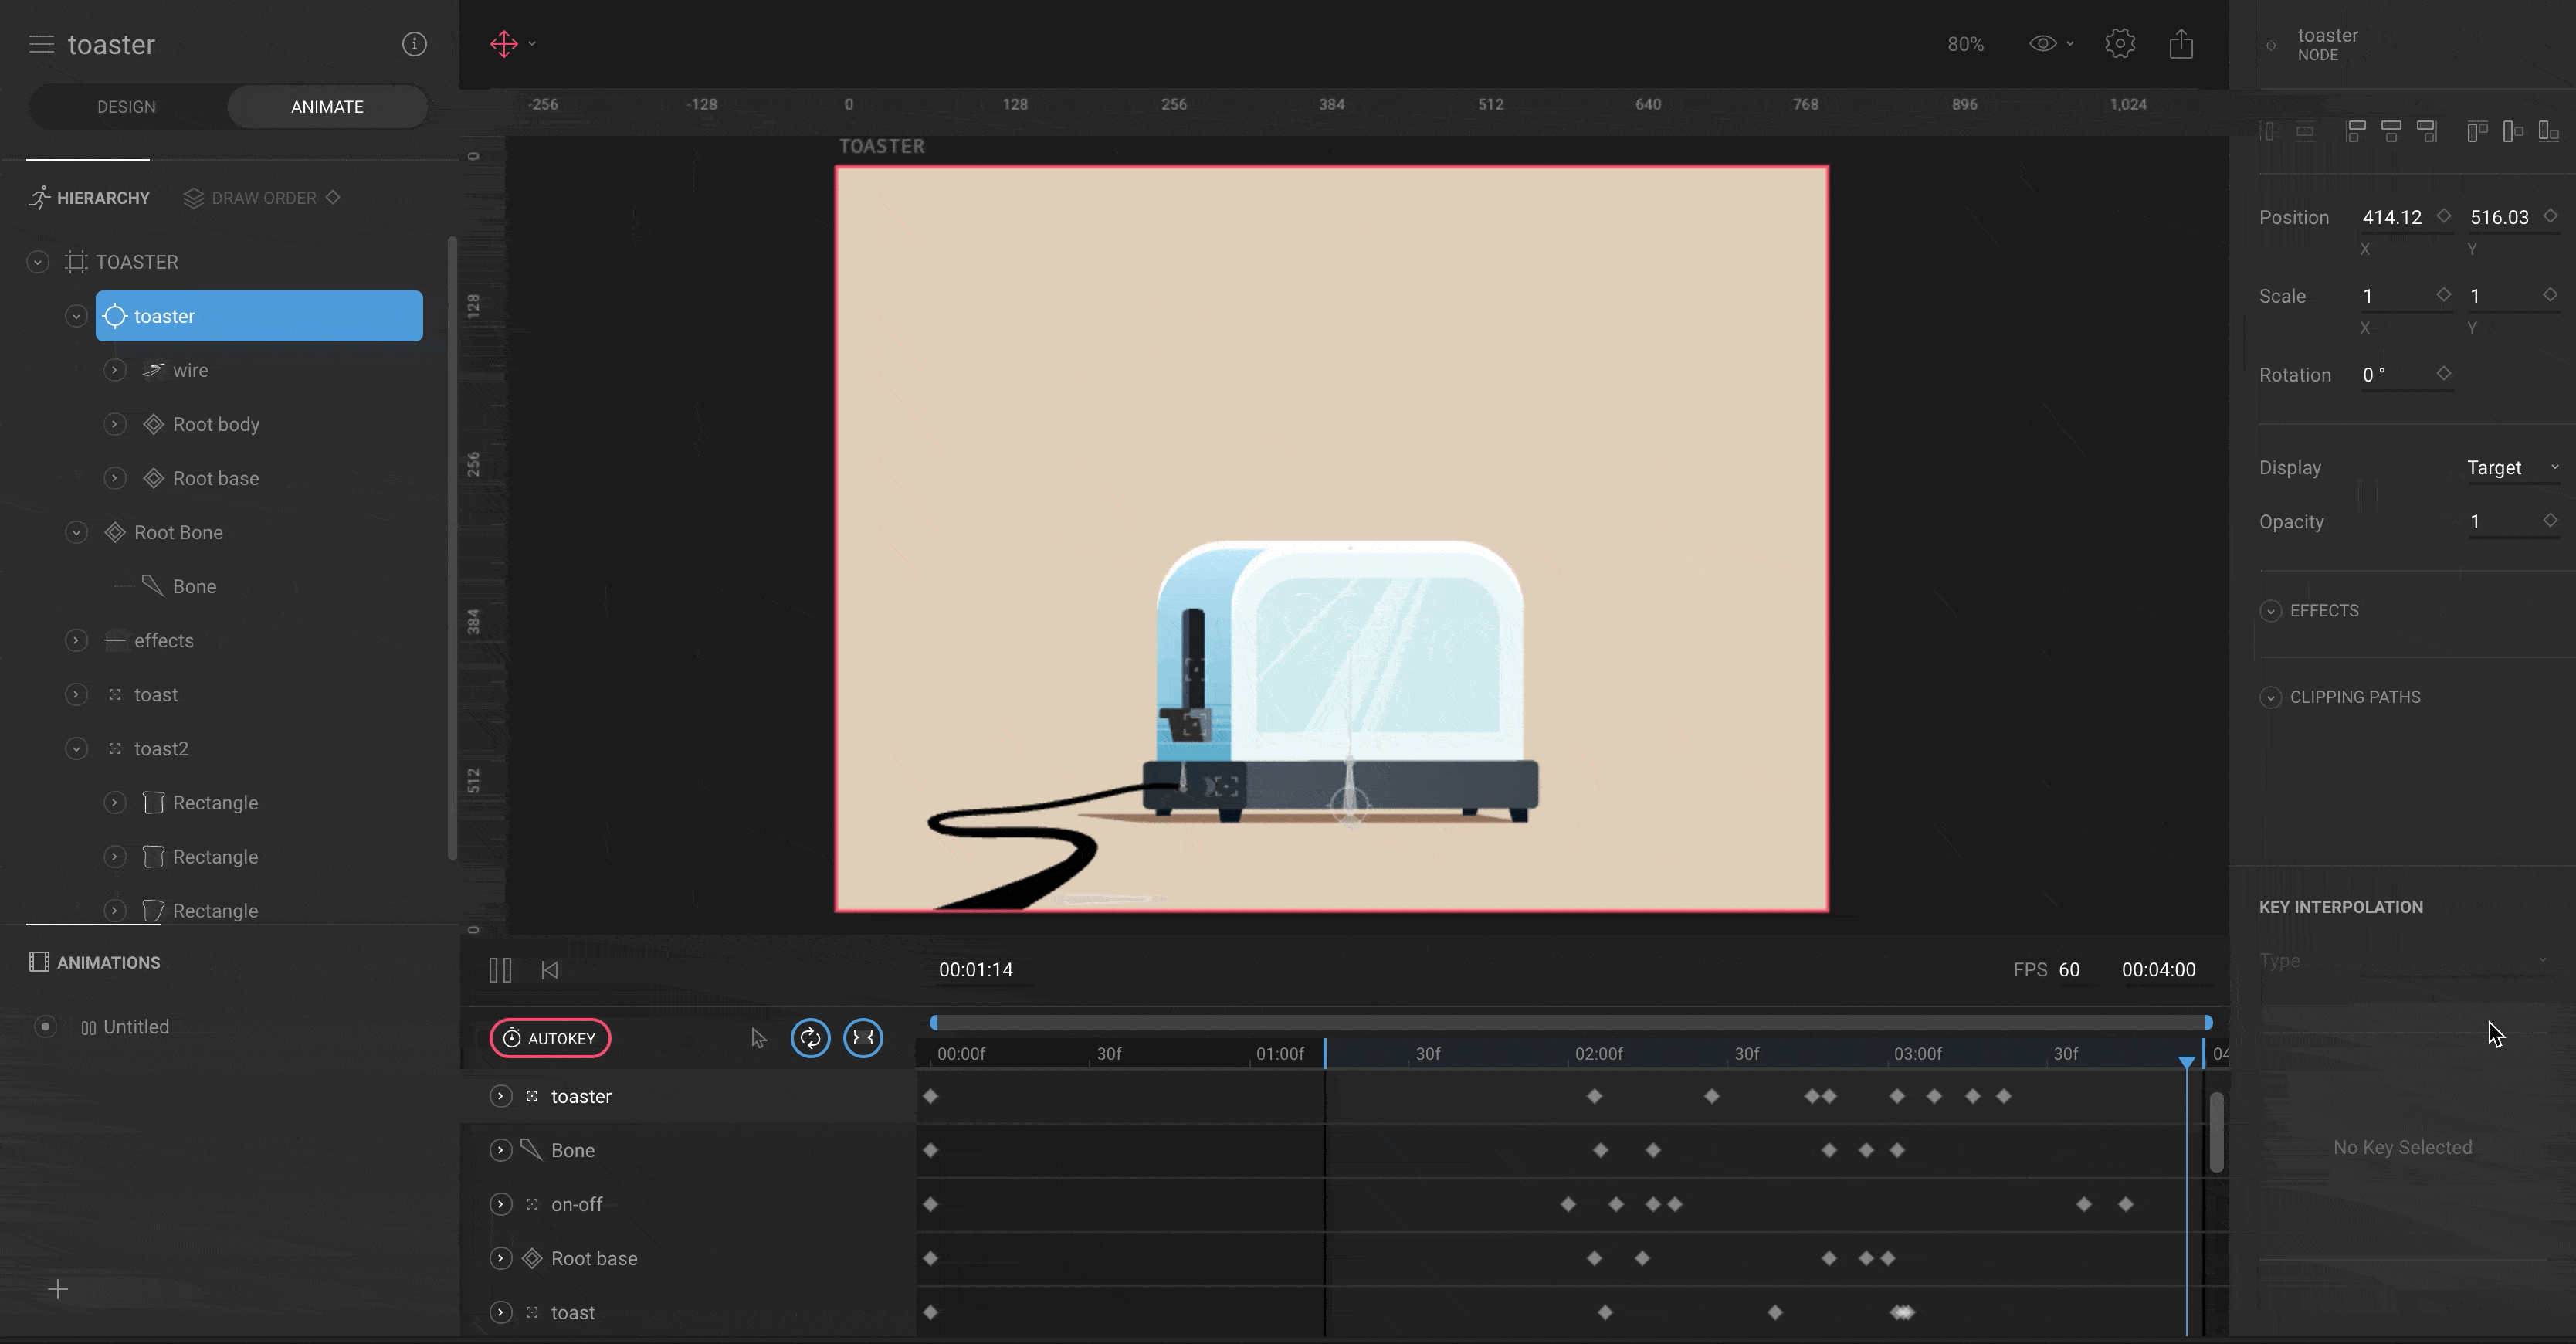Show file info with the circled i icon

414,44
